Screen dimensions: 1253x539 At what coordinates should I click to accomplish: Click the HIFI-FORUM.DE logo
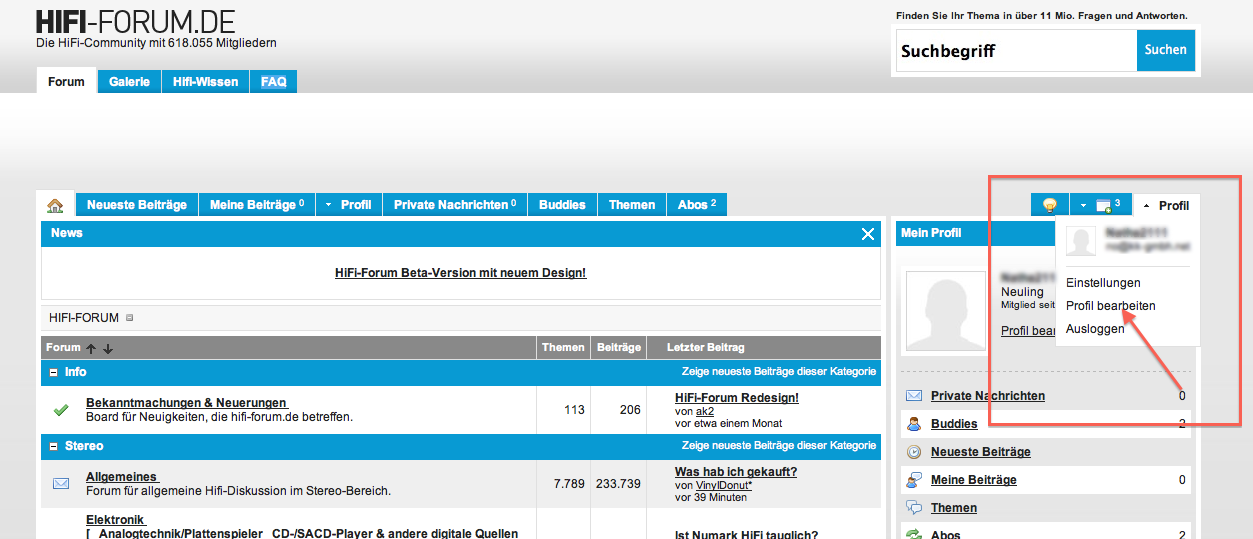click(136, 22)
